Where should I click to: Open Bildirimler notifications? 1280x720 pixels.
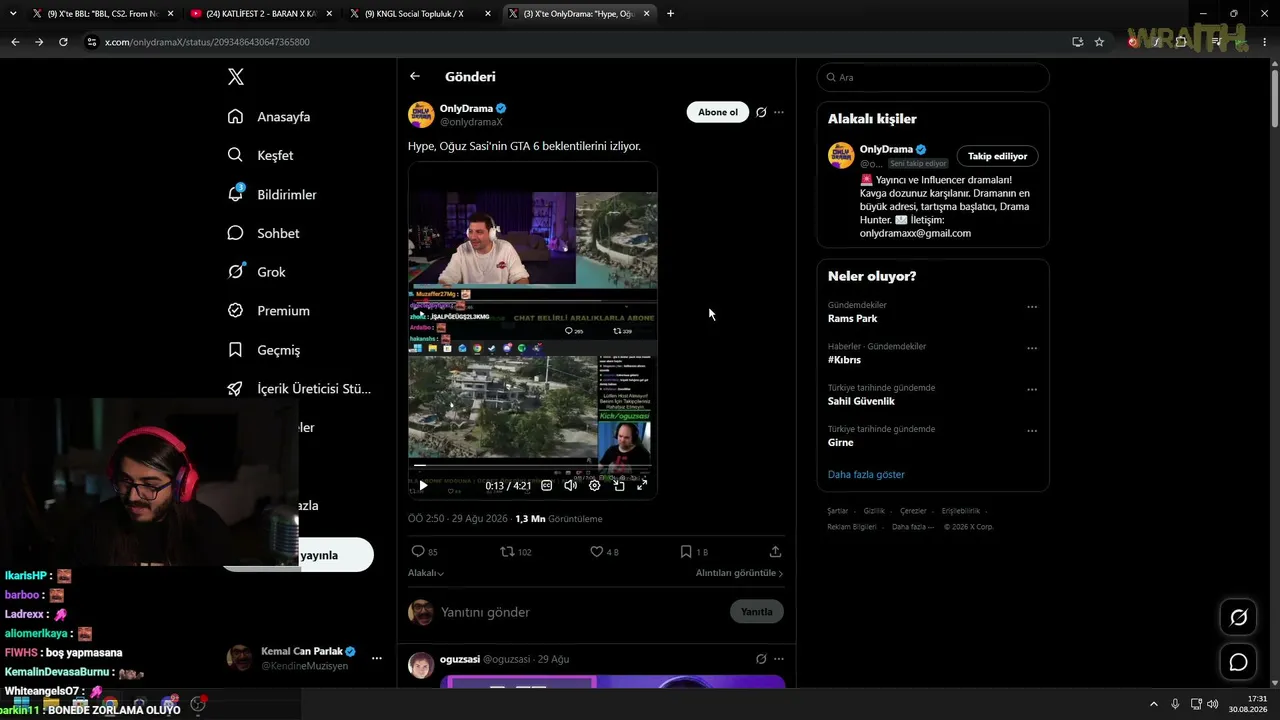point(273,194)
